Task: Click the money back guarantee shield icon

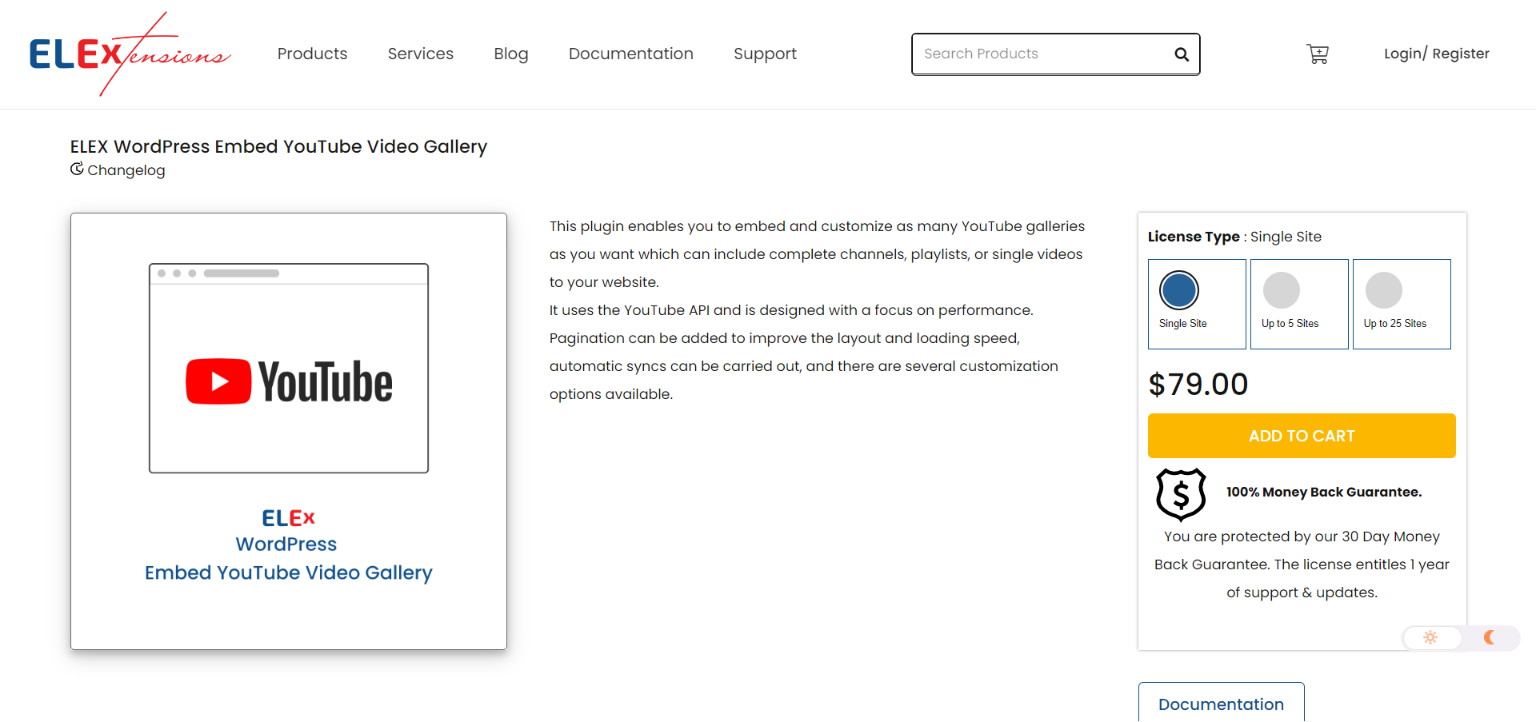Action: (x=1181, y=494)
